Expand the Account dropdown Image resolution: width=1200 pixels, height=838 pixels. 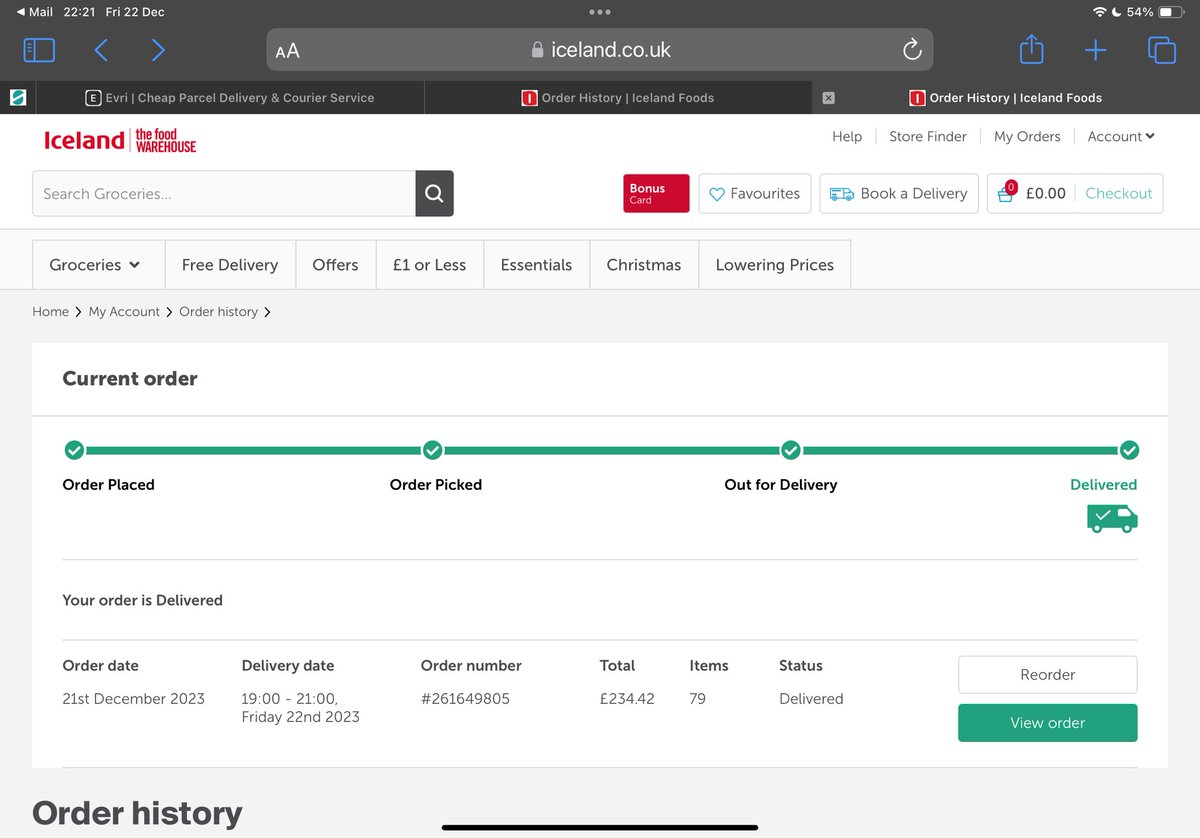pos(1121,137)
